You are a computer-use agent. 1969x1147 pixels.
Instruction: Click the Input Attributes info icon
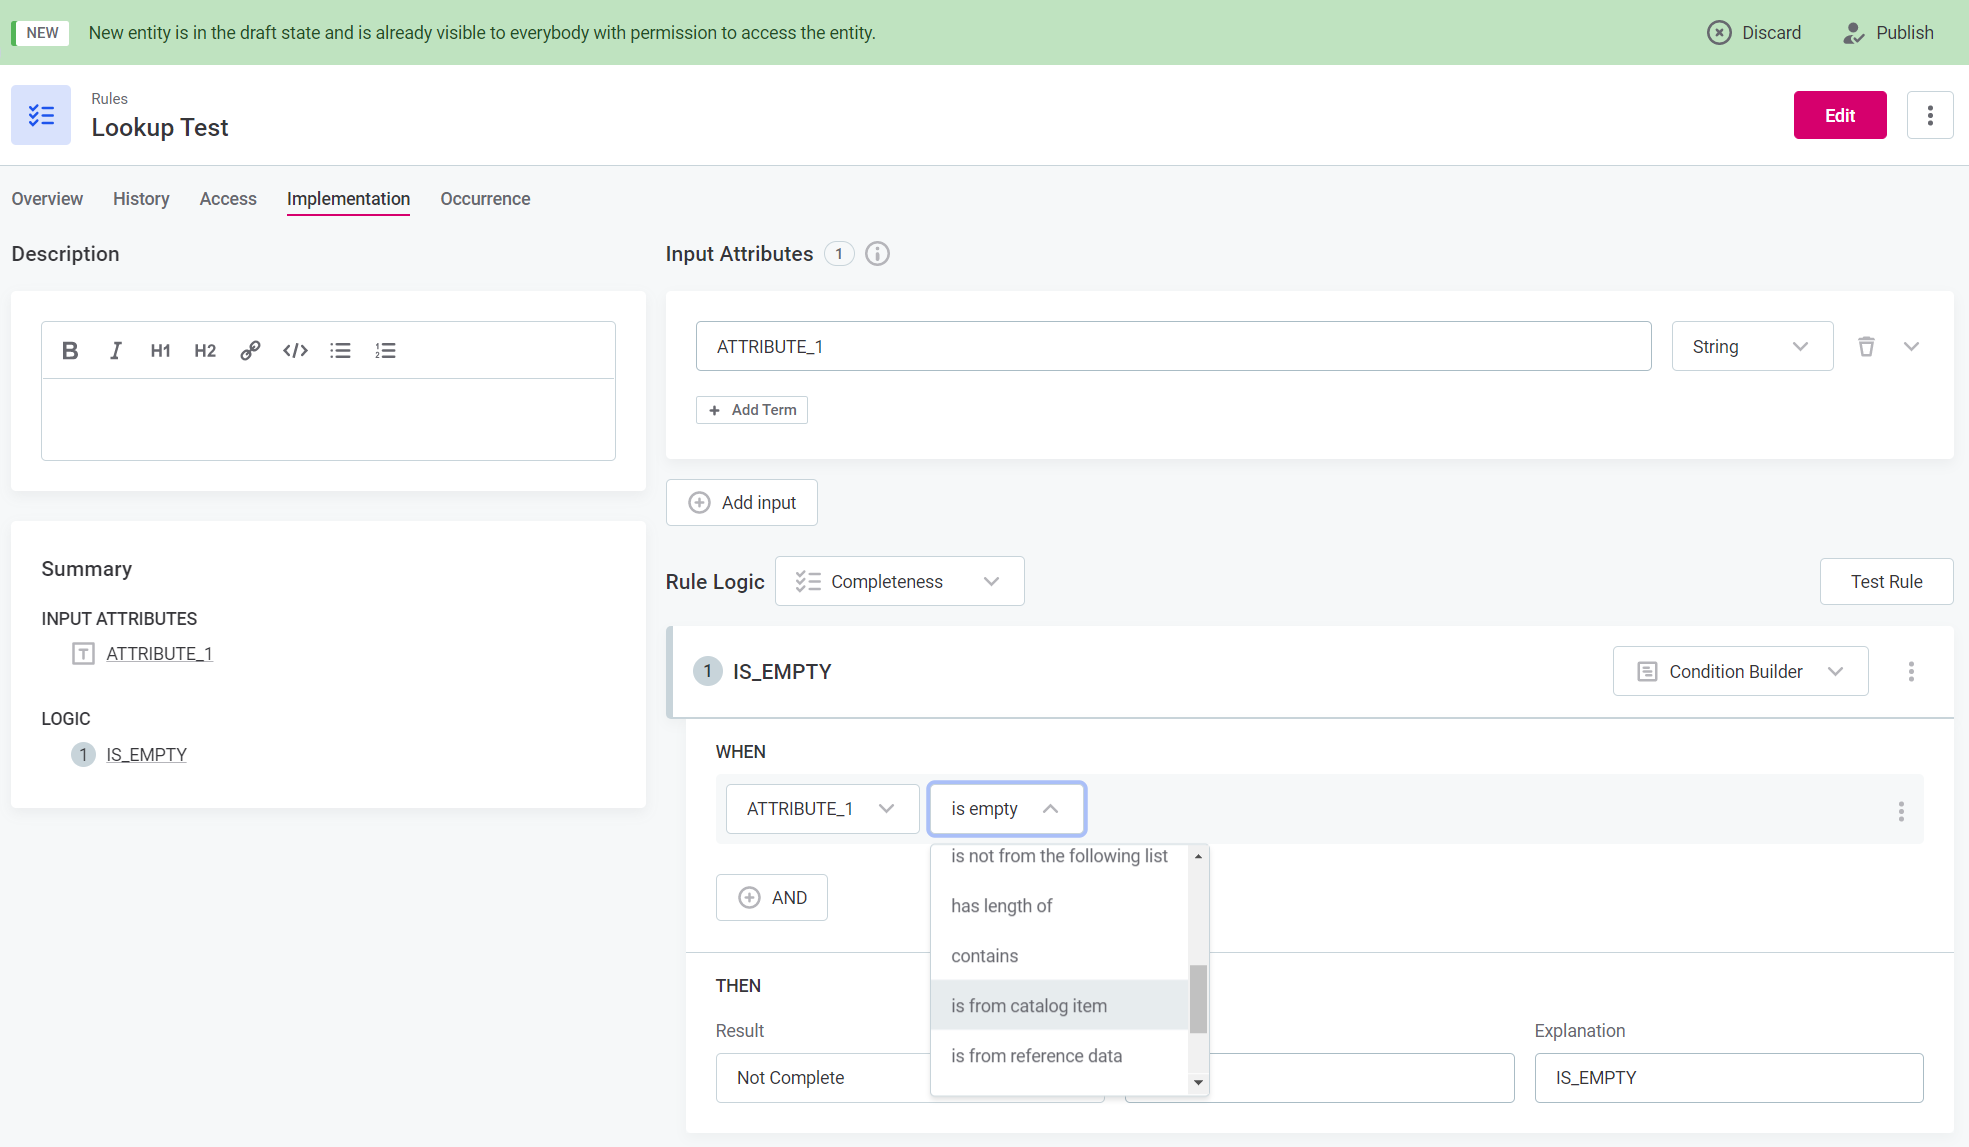tap(877, 254)
